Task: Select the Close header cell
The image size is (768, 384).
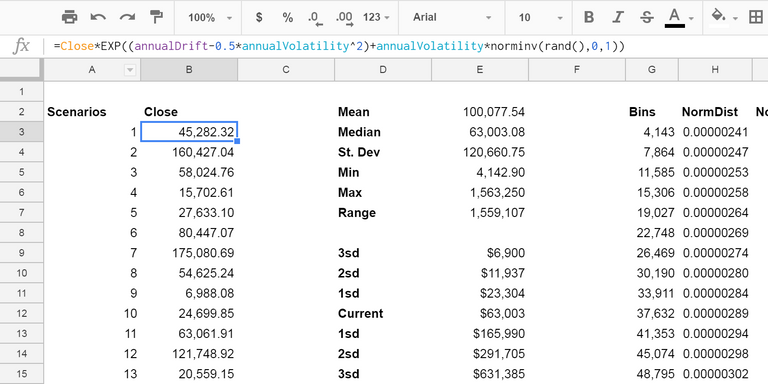Action: click(x=189, y=112)
